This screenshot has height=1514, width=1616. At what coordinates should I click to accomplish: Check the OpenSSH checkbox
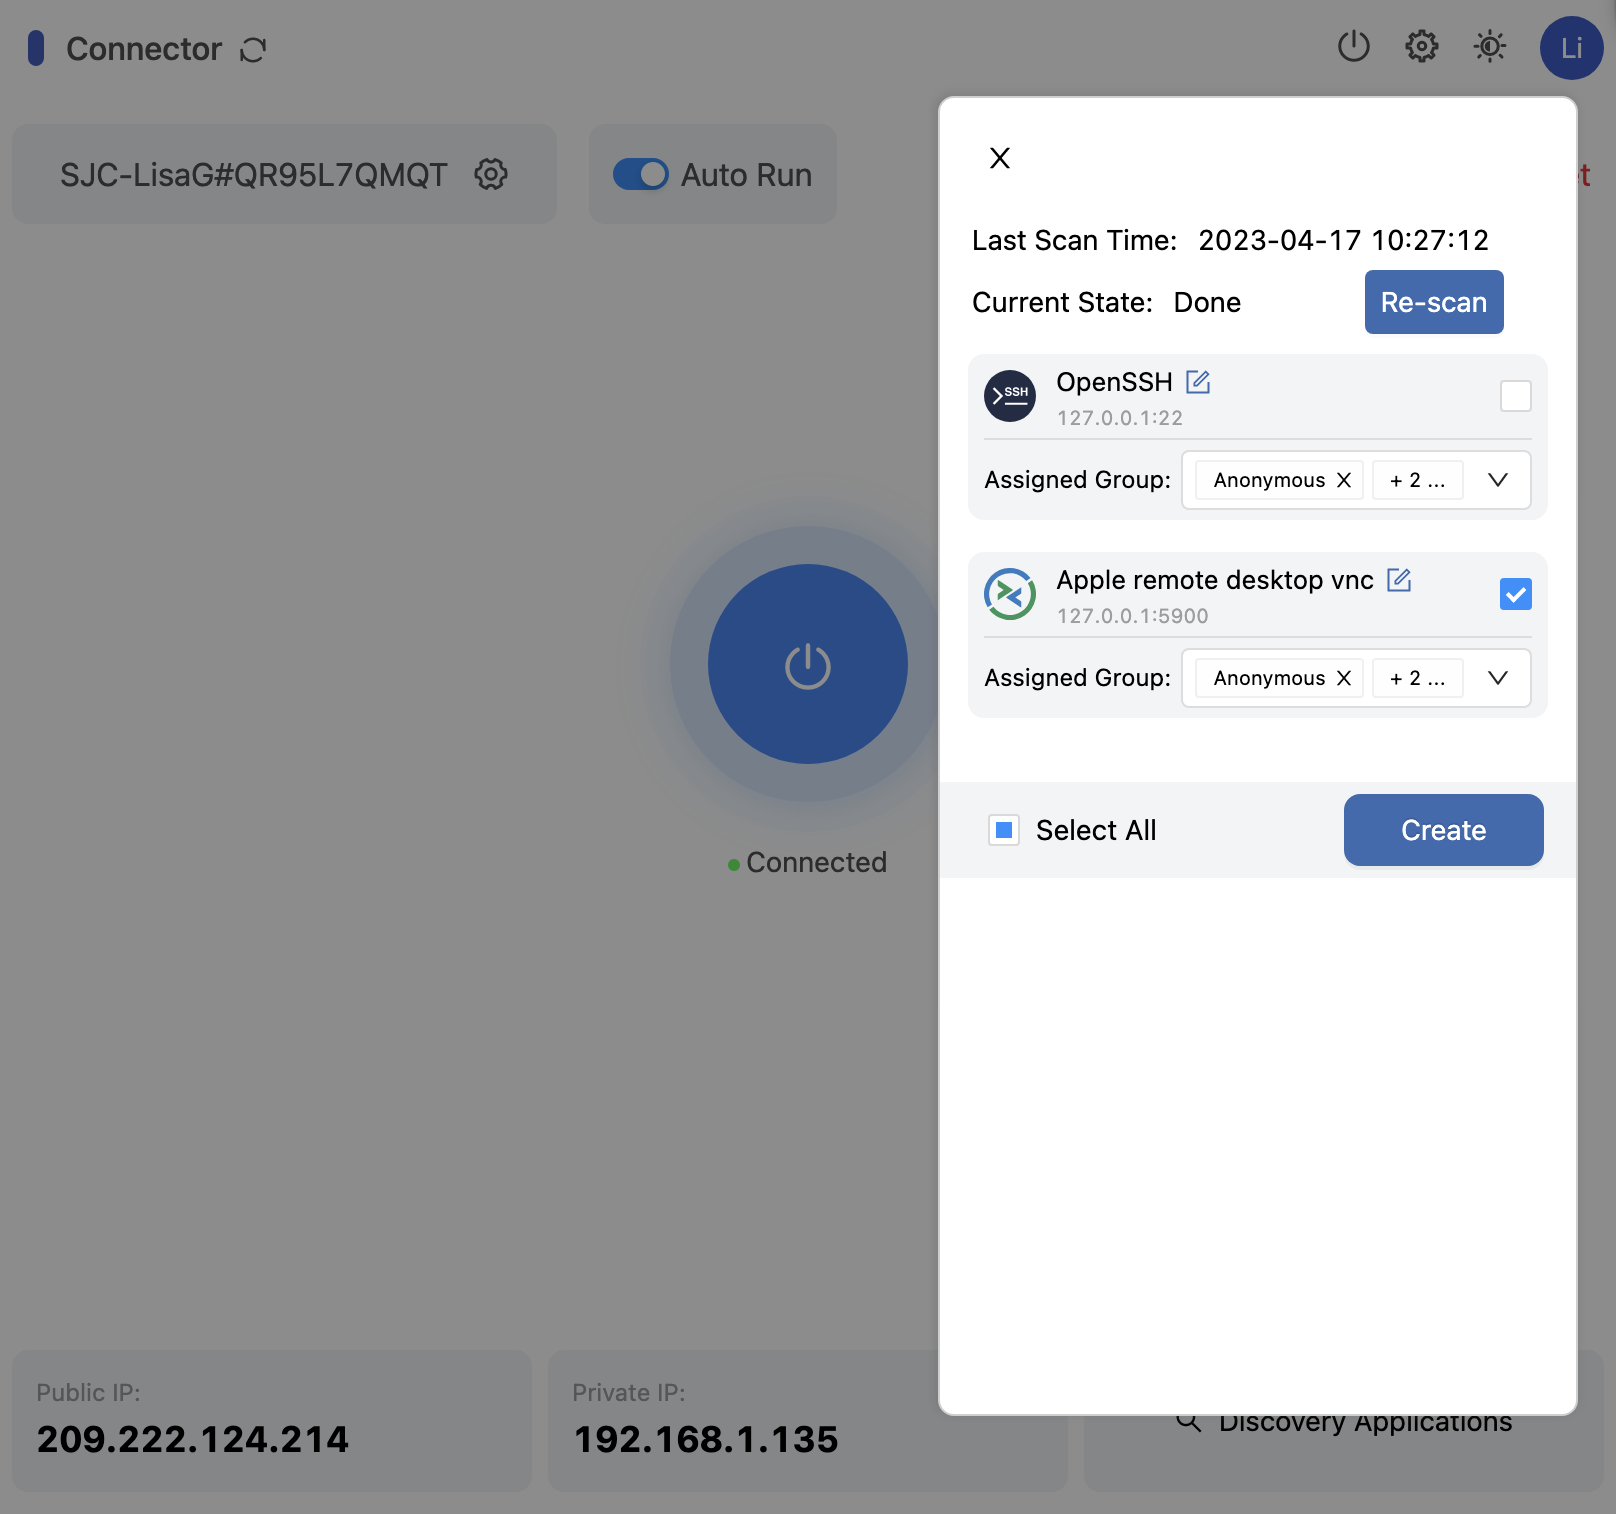tap(1516, 396)
